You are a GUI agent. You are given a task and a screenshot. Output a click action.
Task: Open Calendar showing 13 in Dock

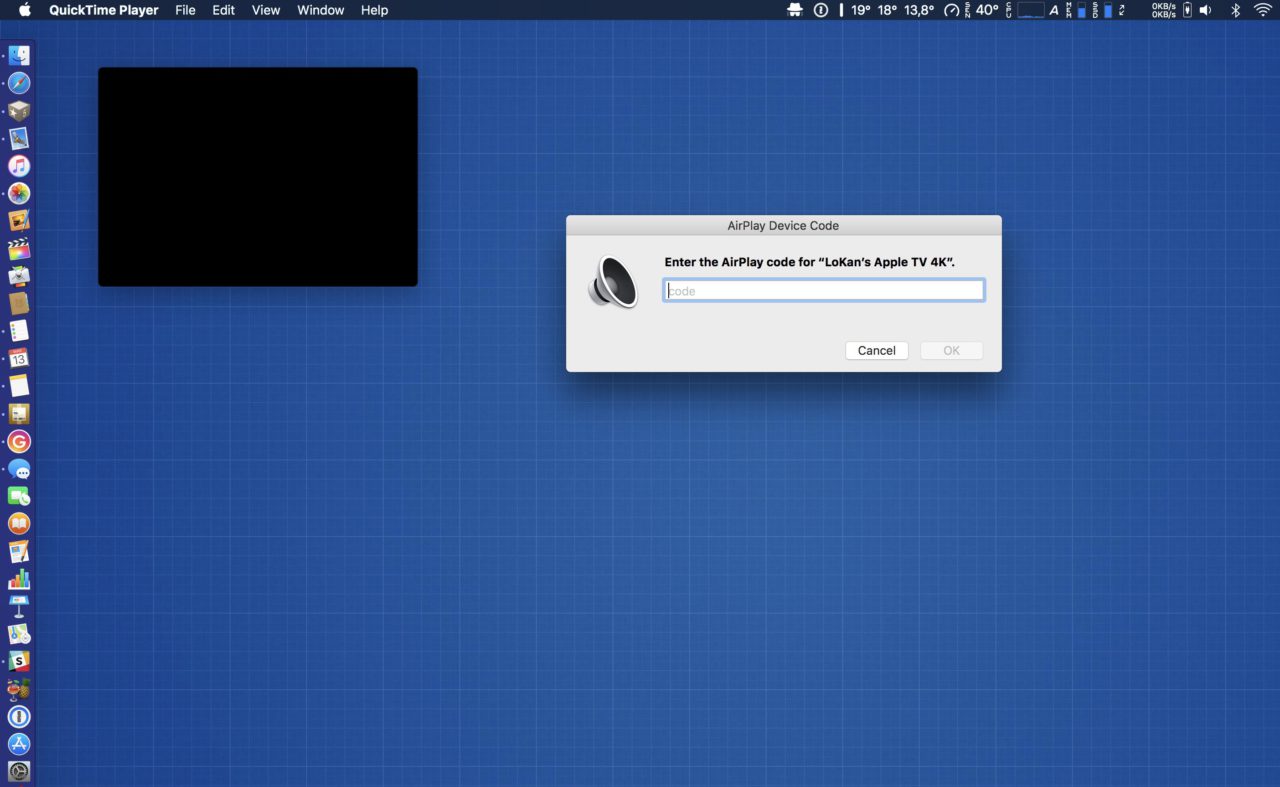tap(19, 358)
